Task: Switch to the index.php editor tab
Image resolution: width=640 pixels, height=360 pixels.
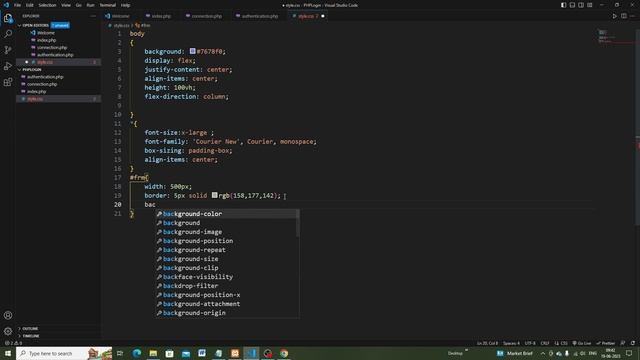Action: point(158,16)
